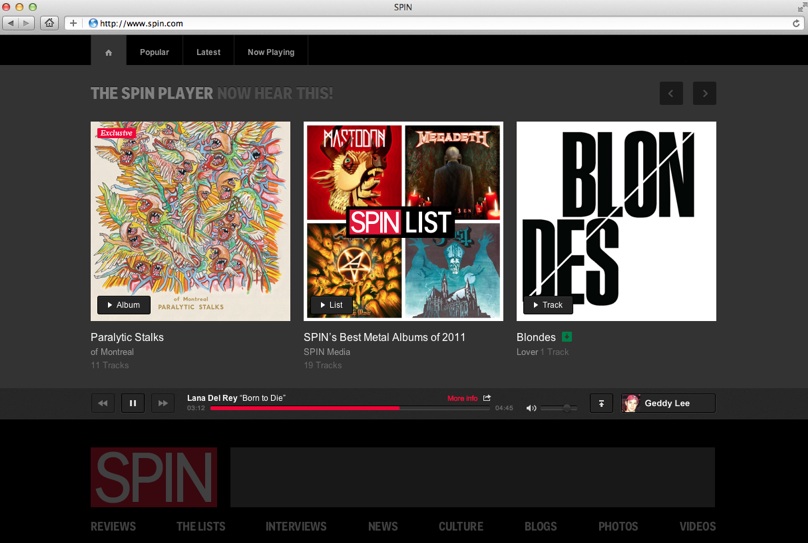
Task: Go to the player home tab
Action: tap(108, 52)
